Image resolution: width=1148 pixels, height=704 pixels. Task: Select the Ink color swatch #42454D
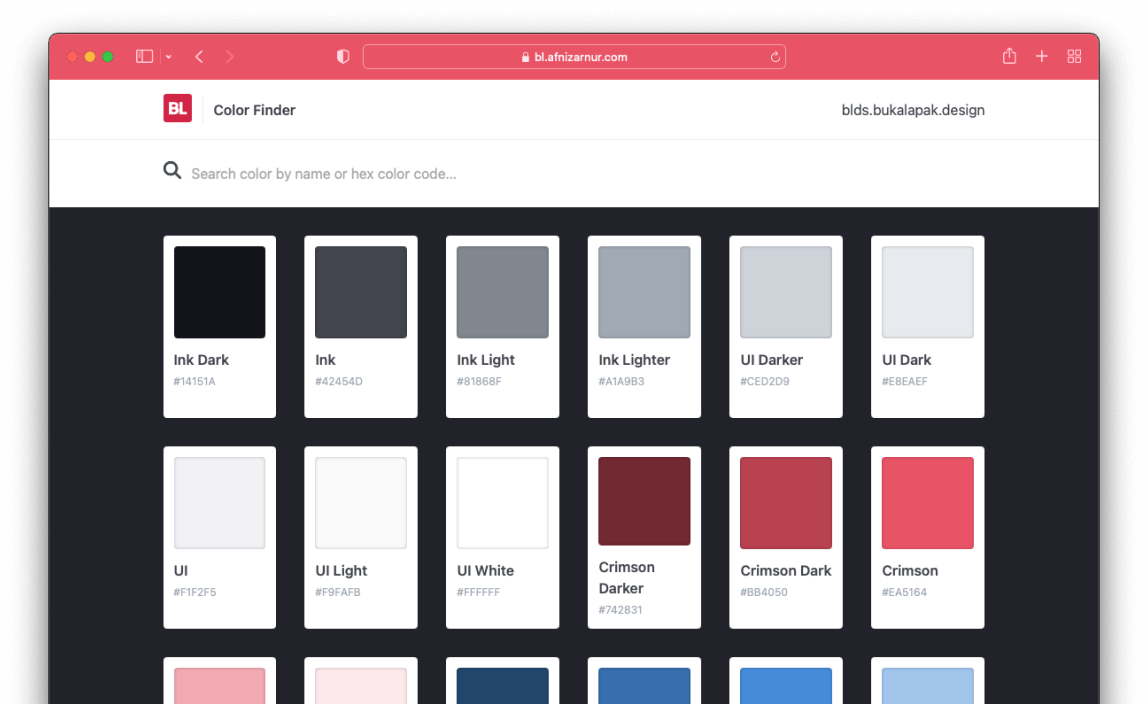coord(361,292)
